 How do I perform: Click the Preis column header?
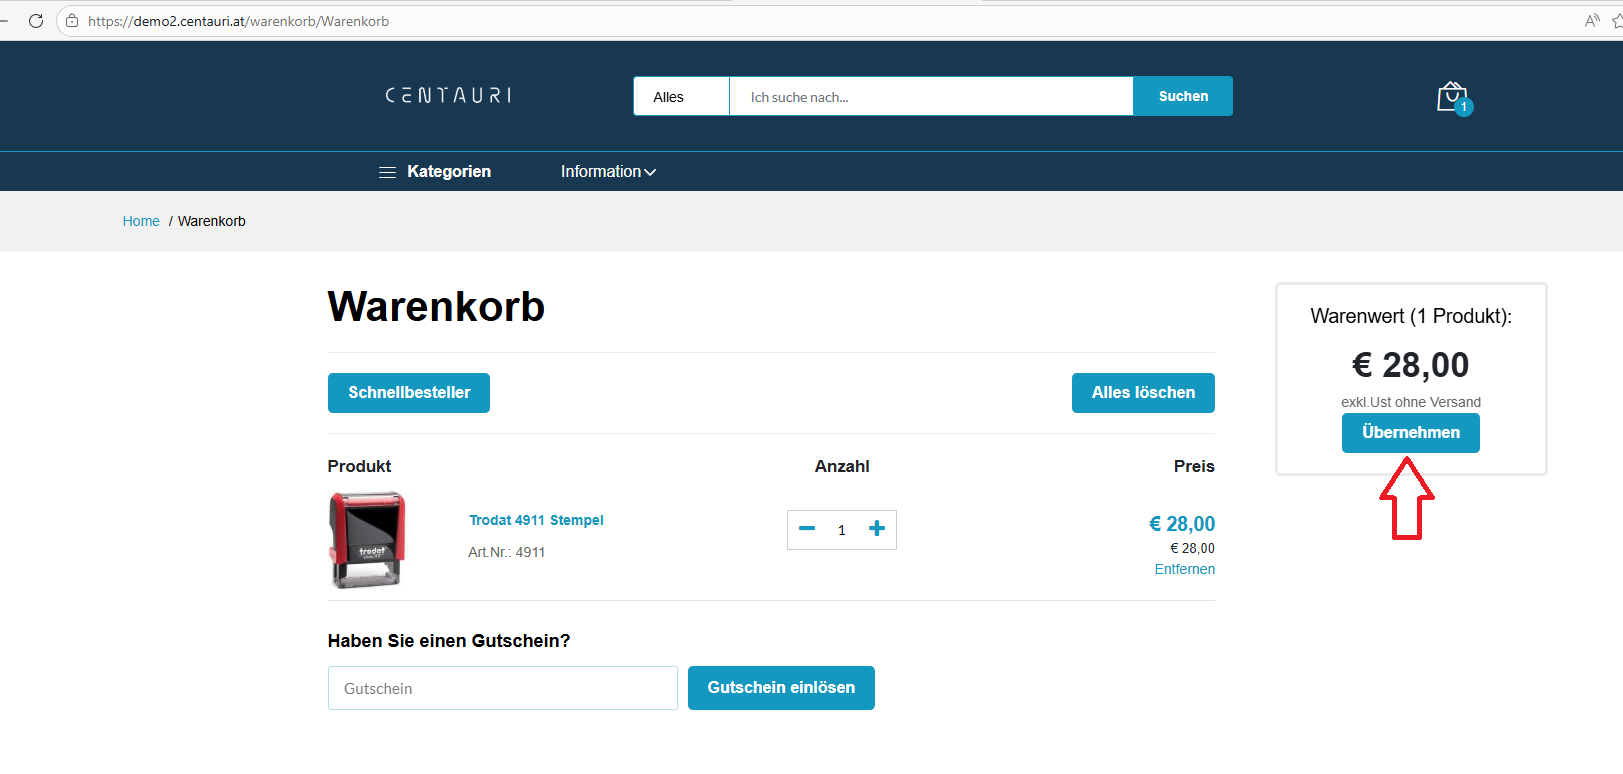[x=1194, y=466]
